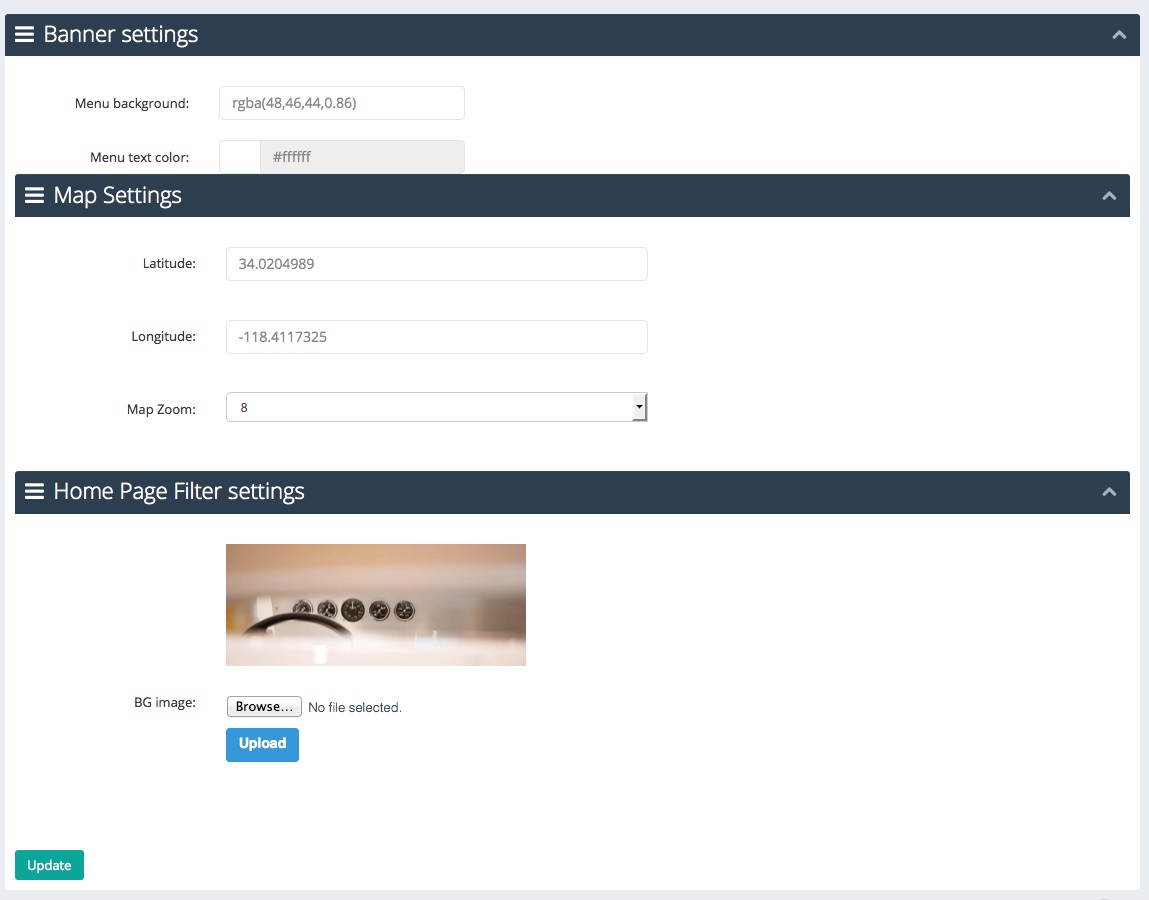Click the 'No file selected.' text
This screenshot has width=1149, height=900.
coord(355,707)
